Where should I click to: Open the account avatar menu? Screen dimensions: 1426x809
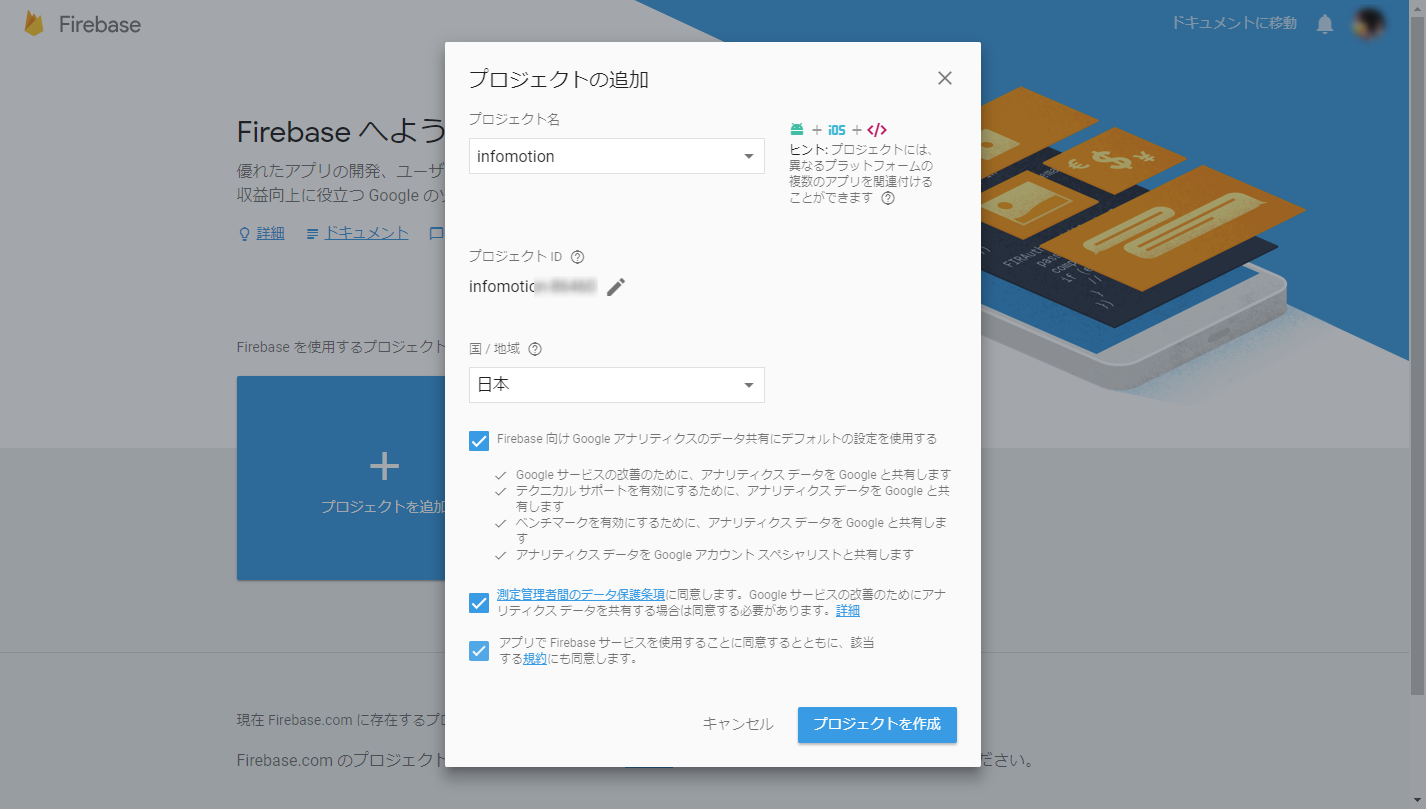[1368, 24]
